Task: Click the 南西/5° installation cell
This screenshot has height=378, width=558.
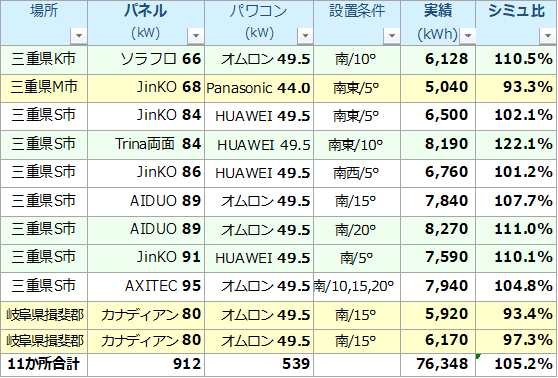Action: (357, 173)
